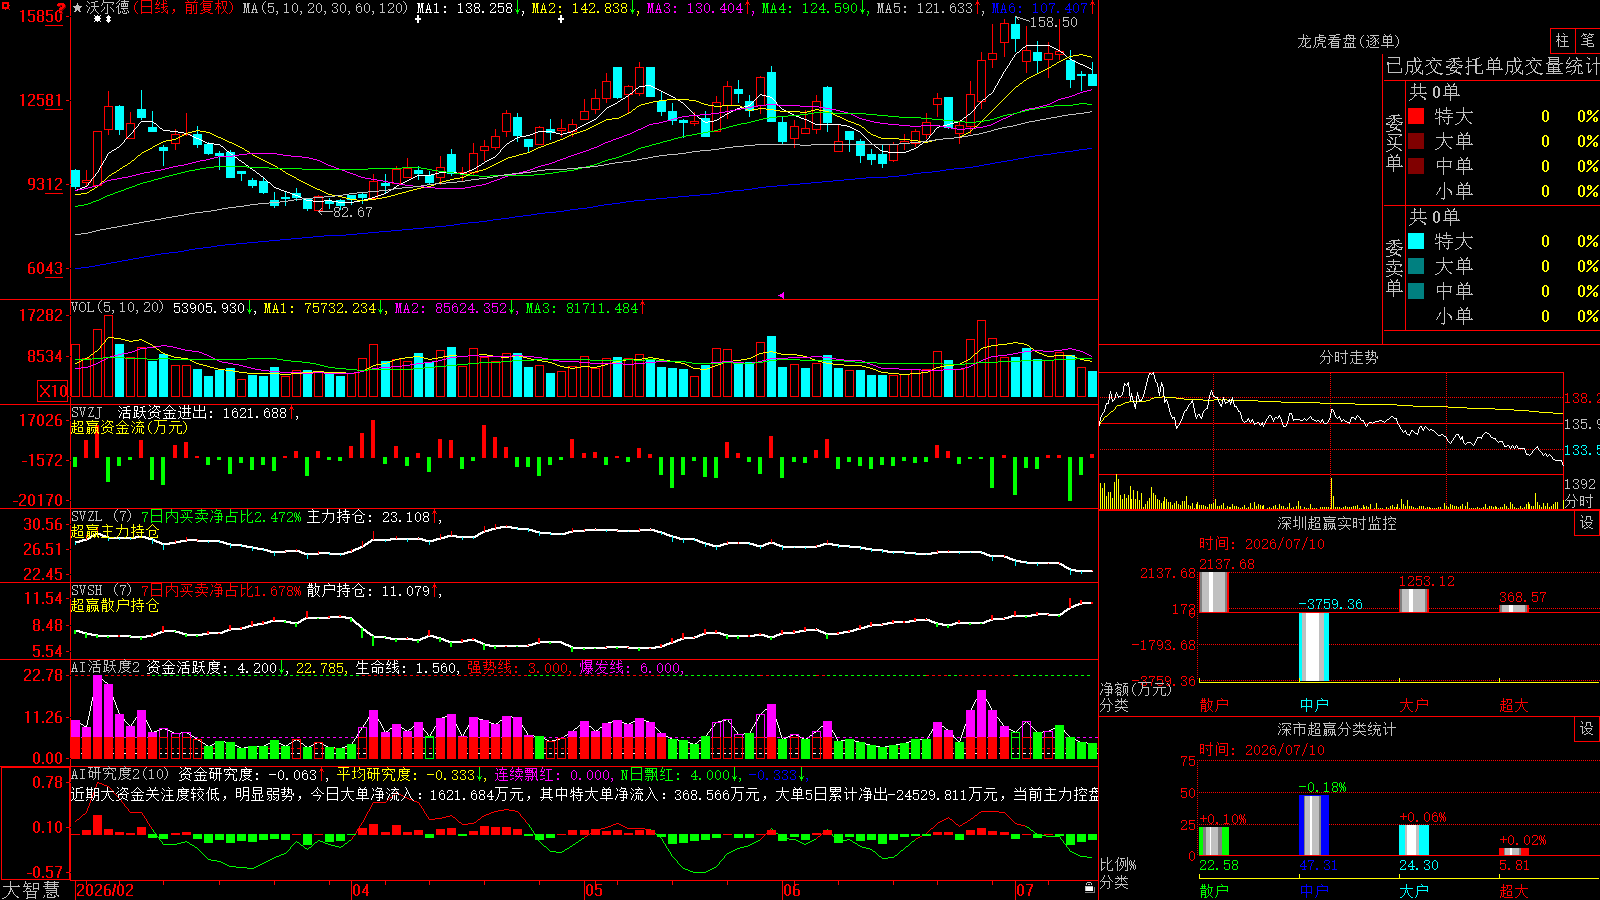This screenshot has height=900, width=1600.
Task: Open 设 settings for 深市超赢分类统计
Action: click(x=1587, y=729)
